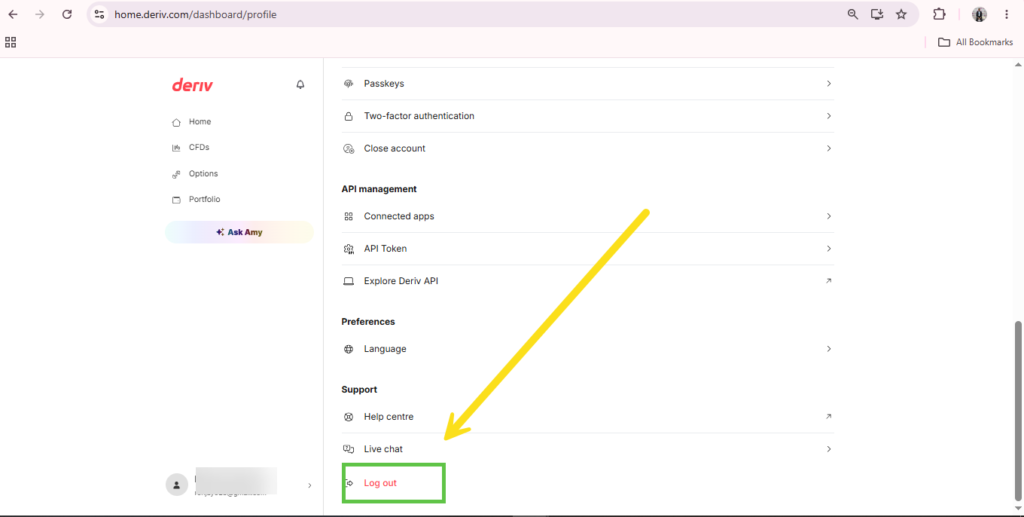1024x517 pixels.
Task: Select the API Token label
Action: coord(385,249)
